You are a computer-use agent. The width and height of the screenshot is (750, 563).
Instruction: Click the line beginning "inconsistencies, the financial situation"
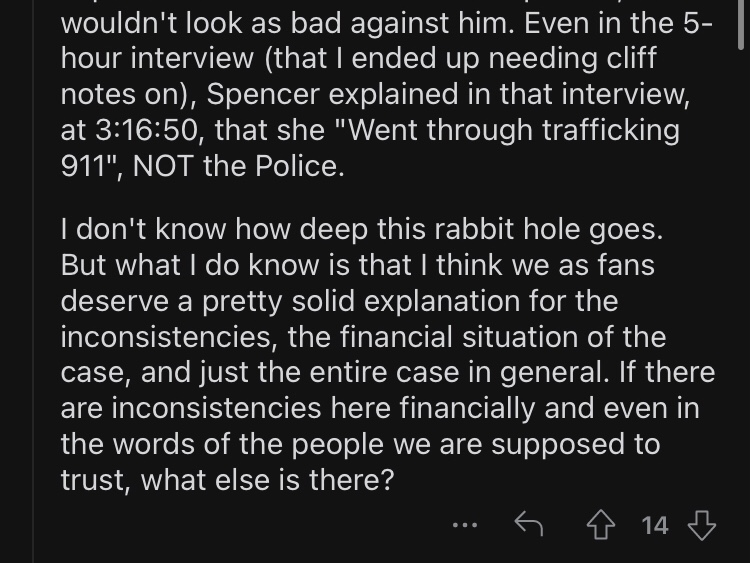363,337
